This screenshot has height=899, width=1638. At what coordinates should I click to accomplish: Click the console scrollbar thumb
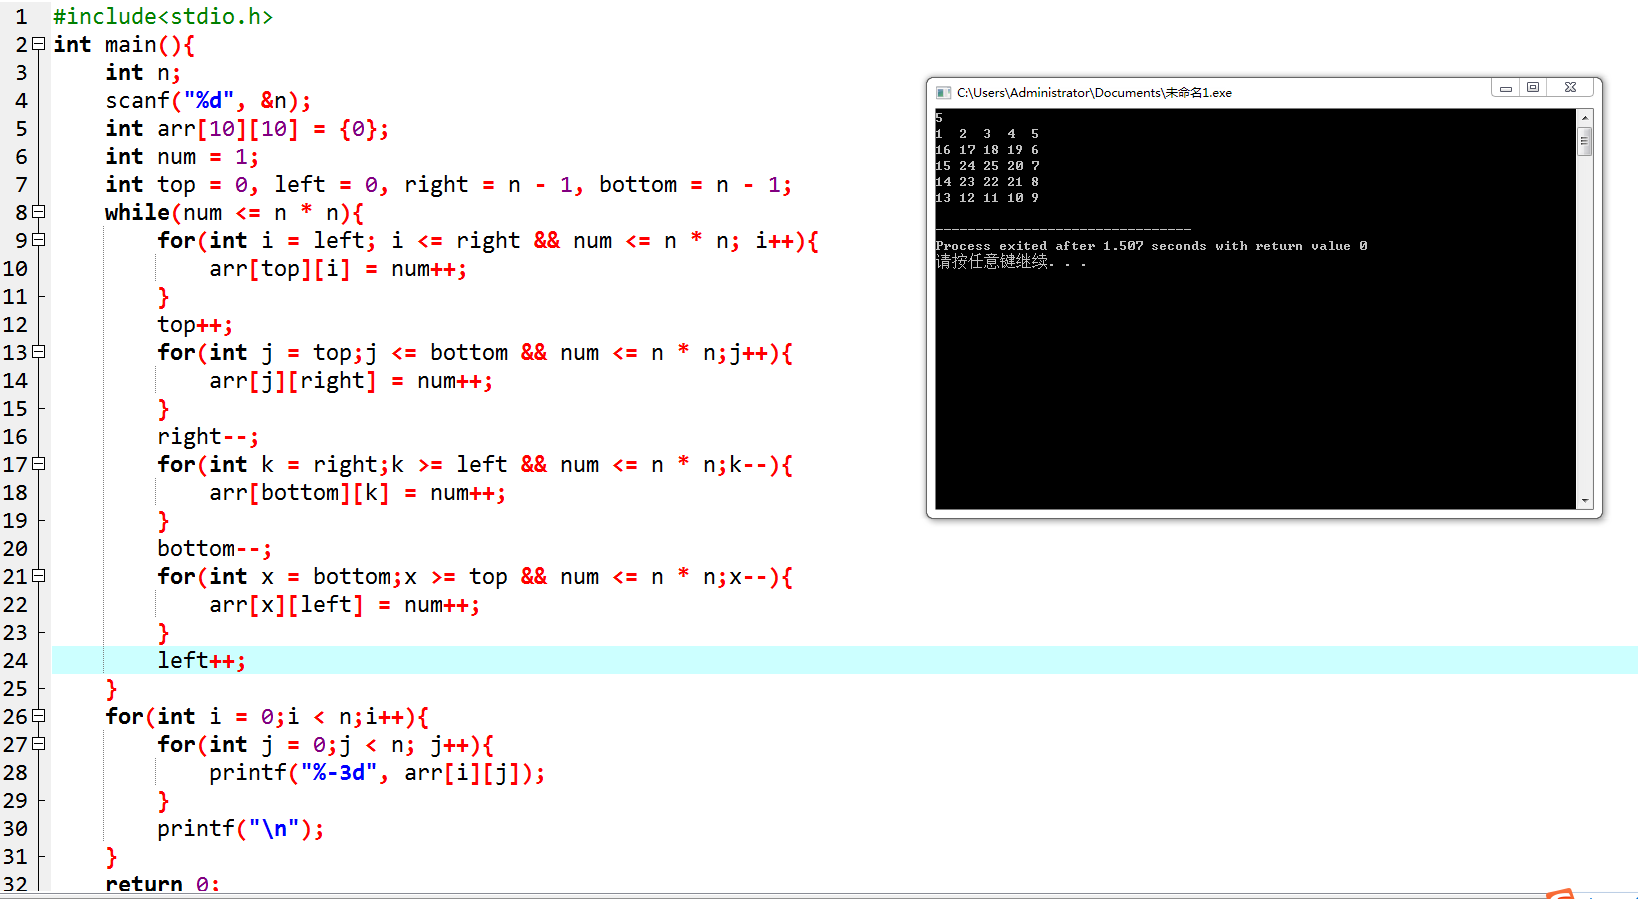[1584, 141]
